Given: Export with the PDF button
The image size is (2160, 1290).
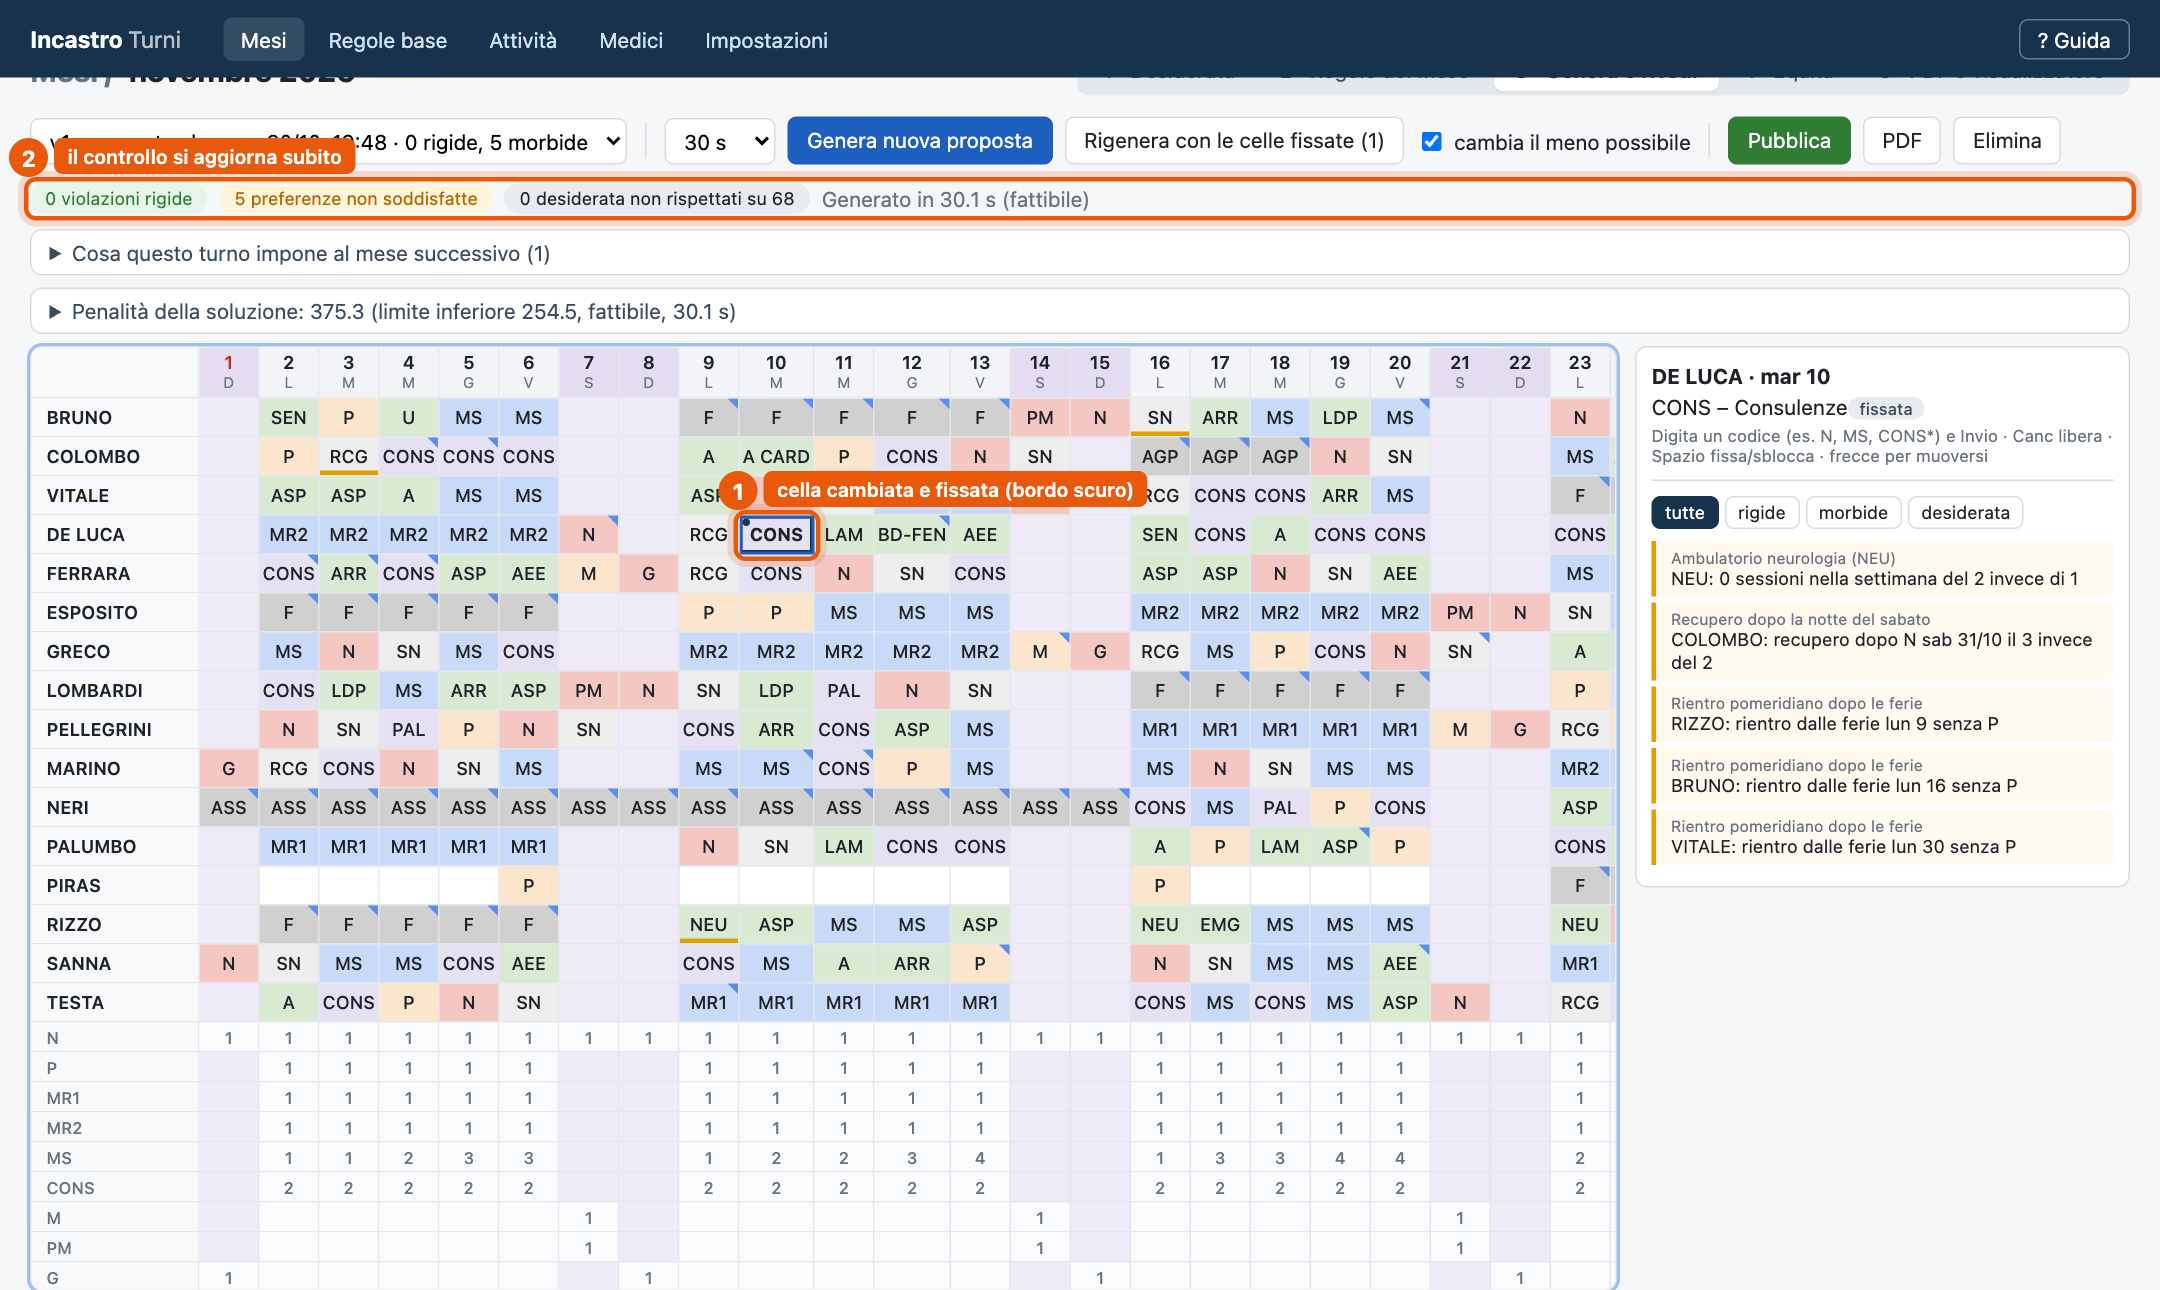Looking at the screenshot, I should [x=1901, y=141].
